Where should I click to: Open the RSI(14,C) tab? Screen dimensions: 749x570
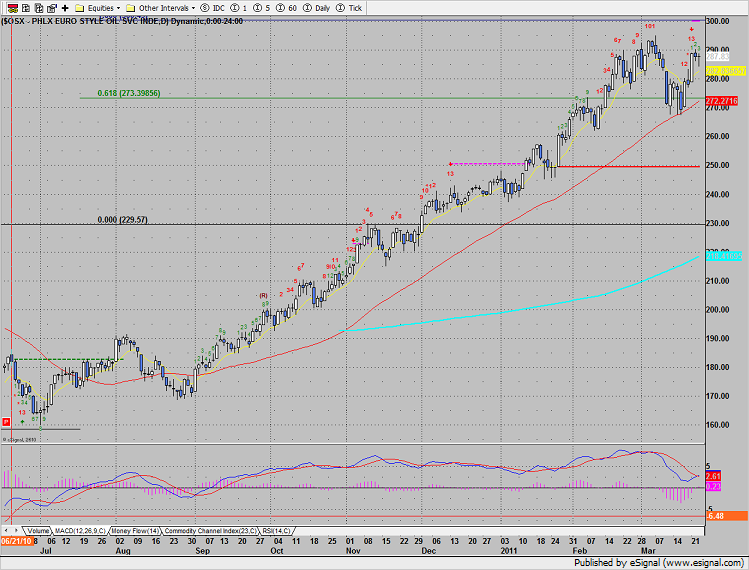276,531
